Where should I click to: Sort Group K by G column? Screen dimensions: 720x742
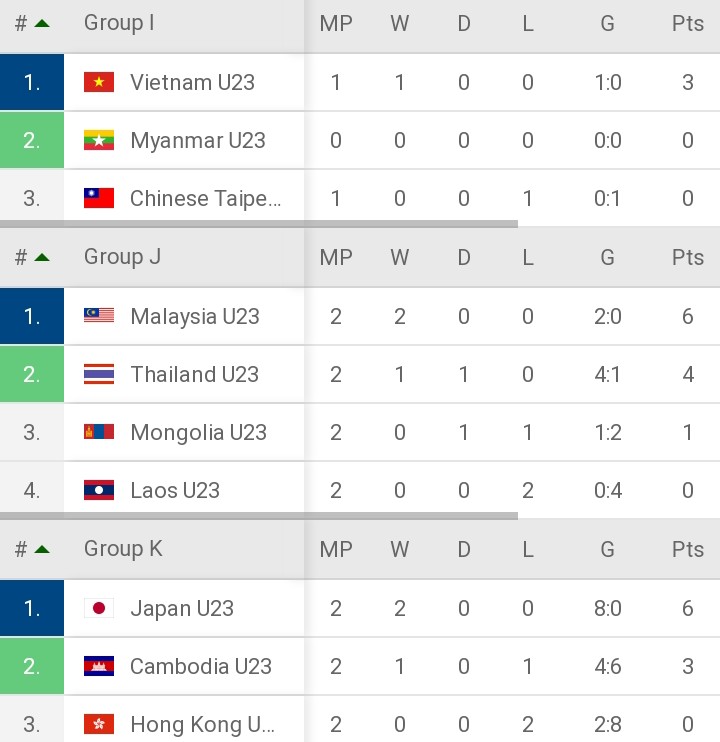(607, 549)
